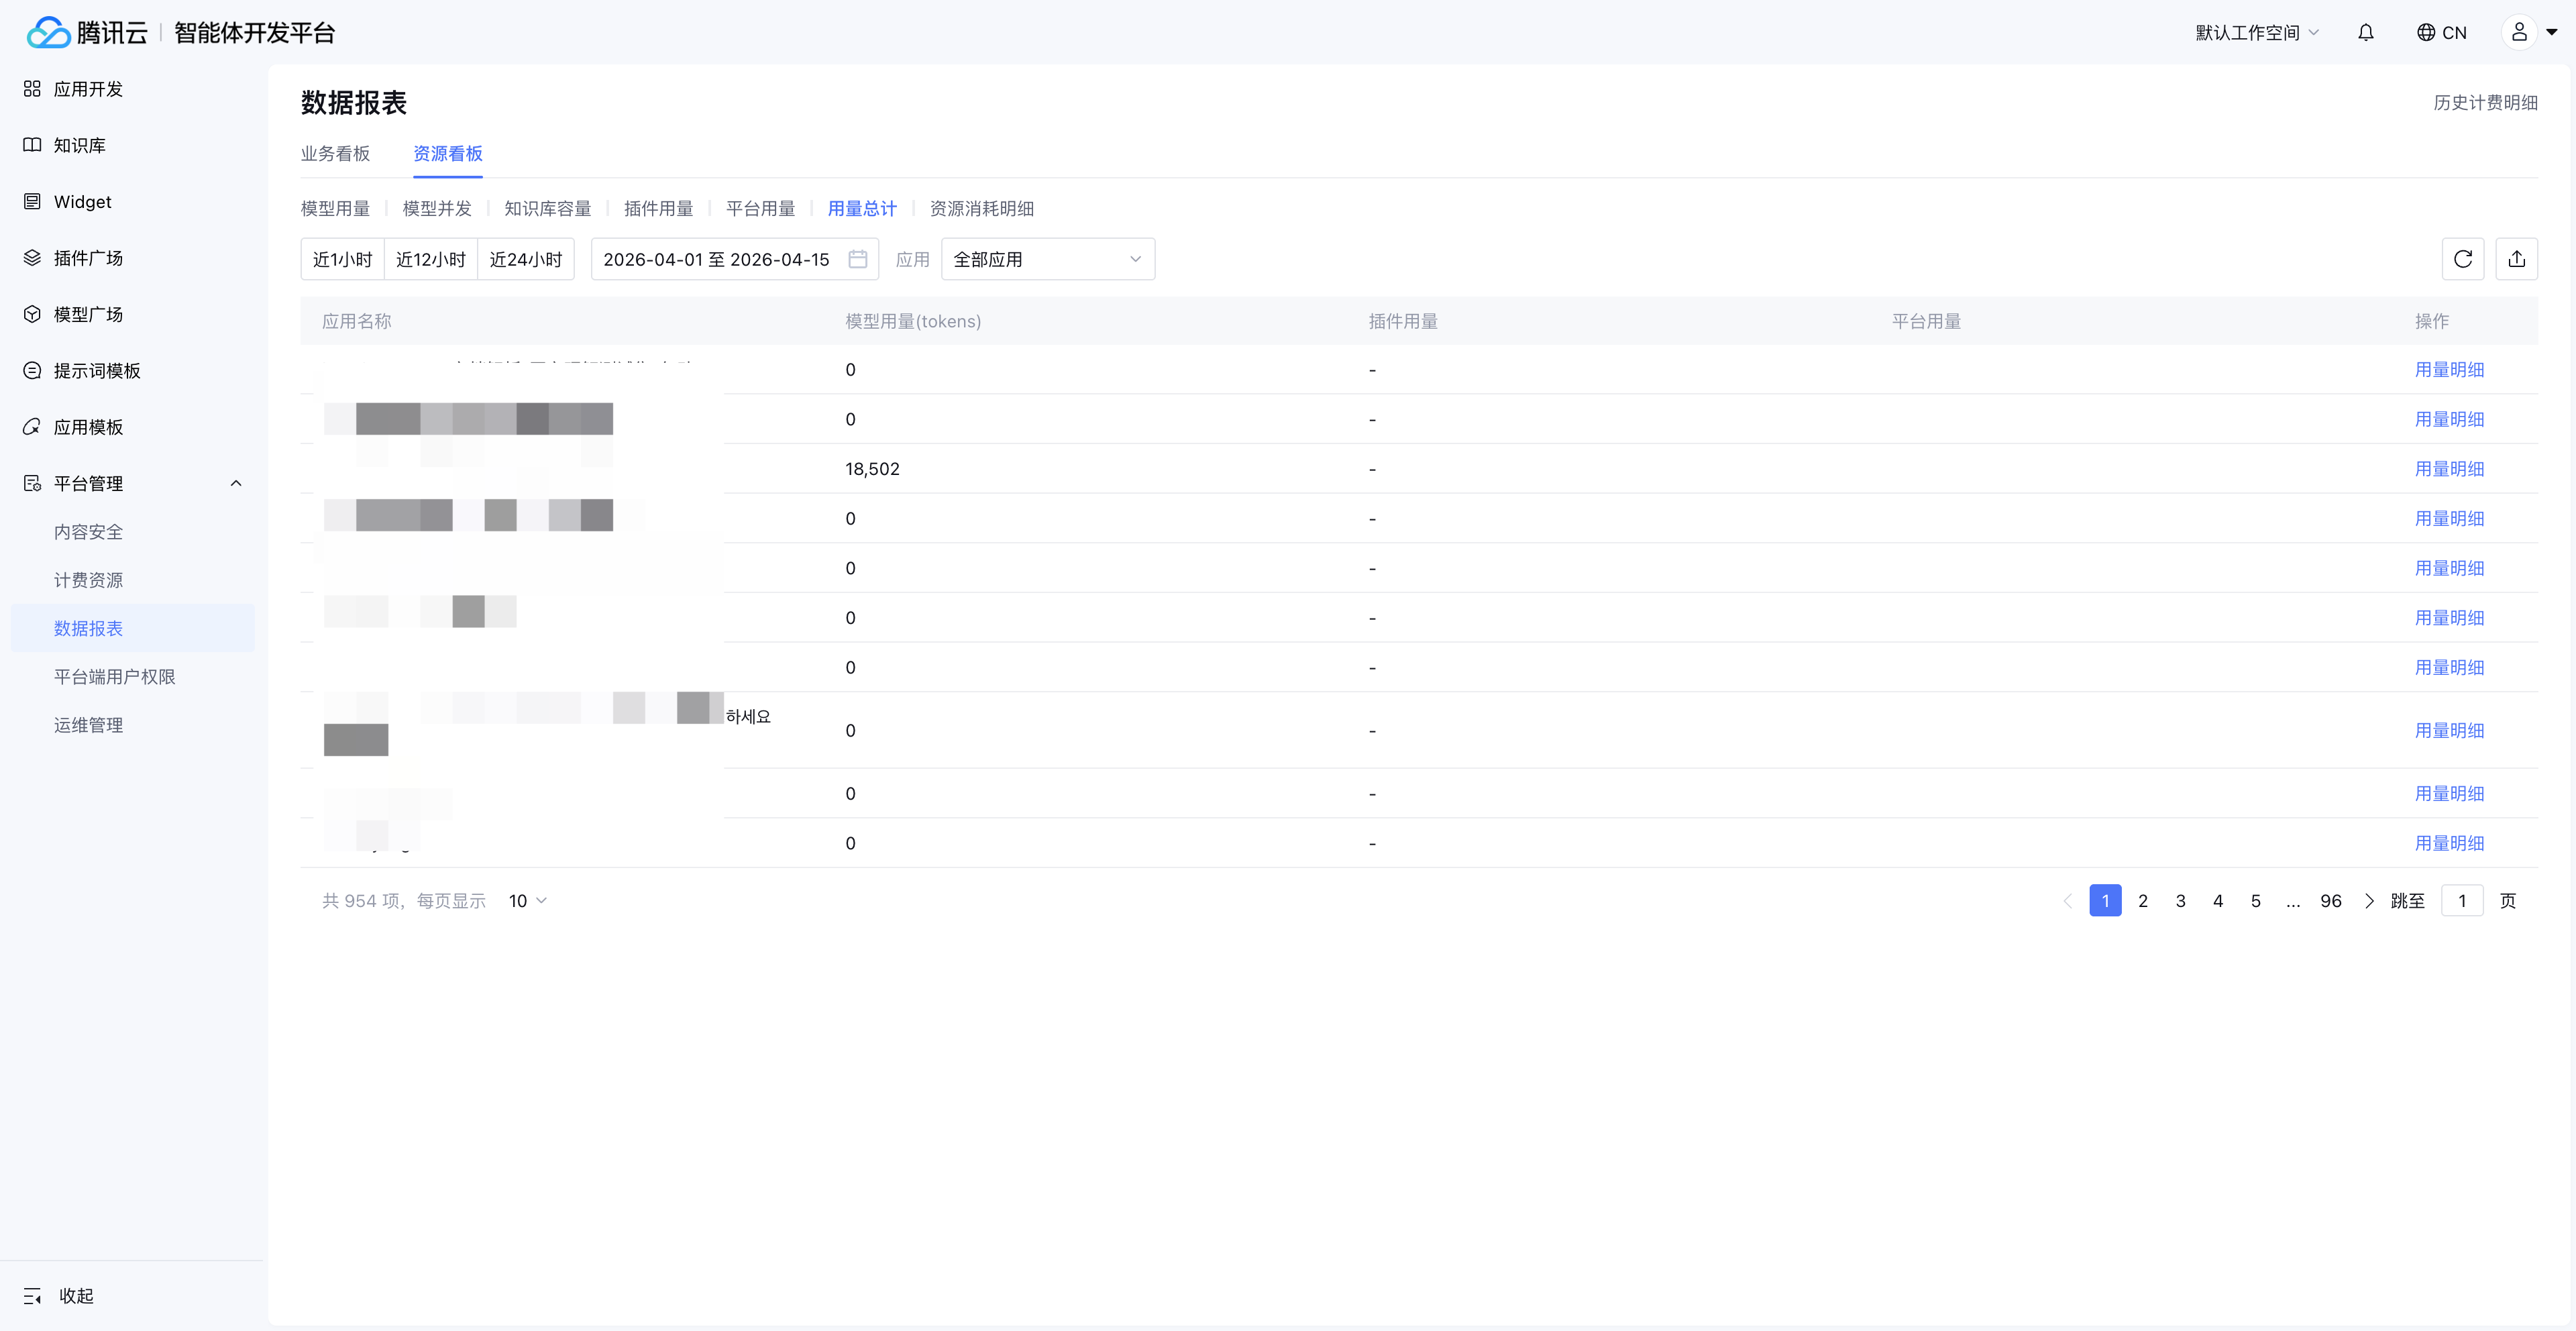
Task: Switch to the 模型用量 sub-tab
Action: tap(335, 208)
